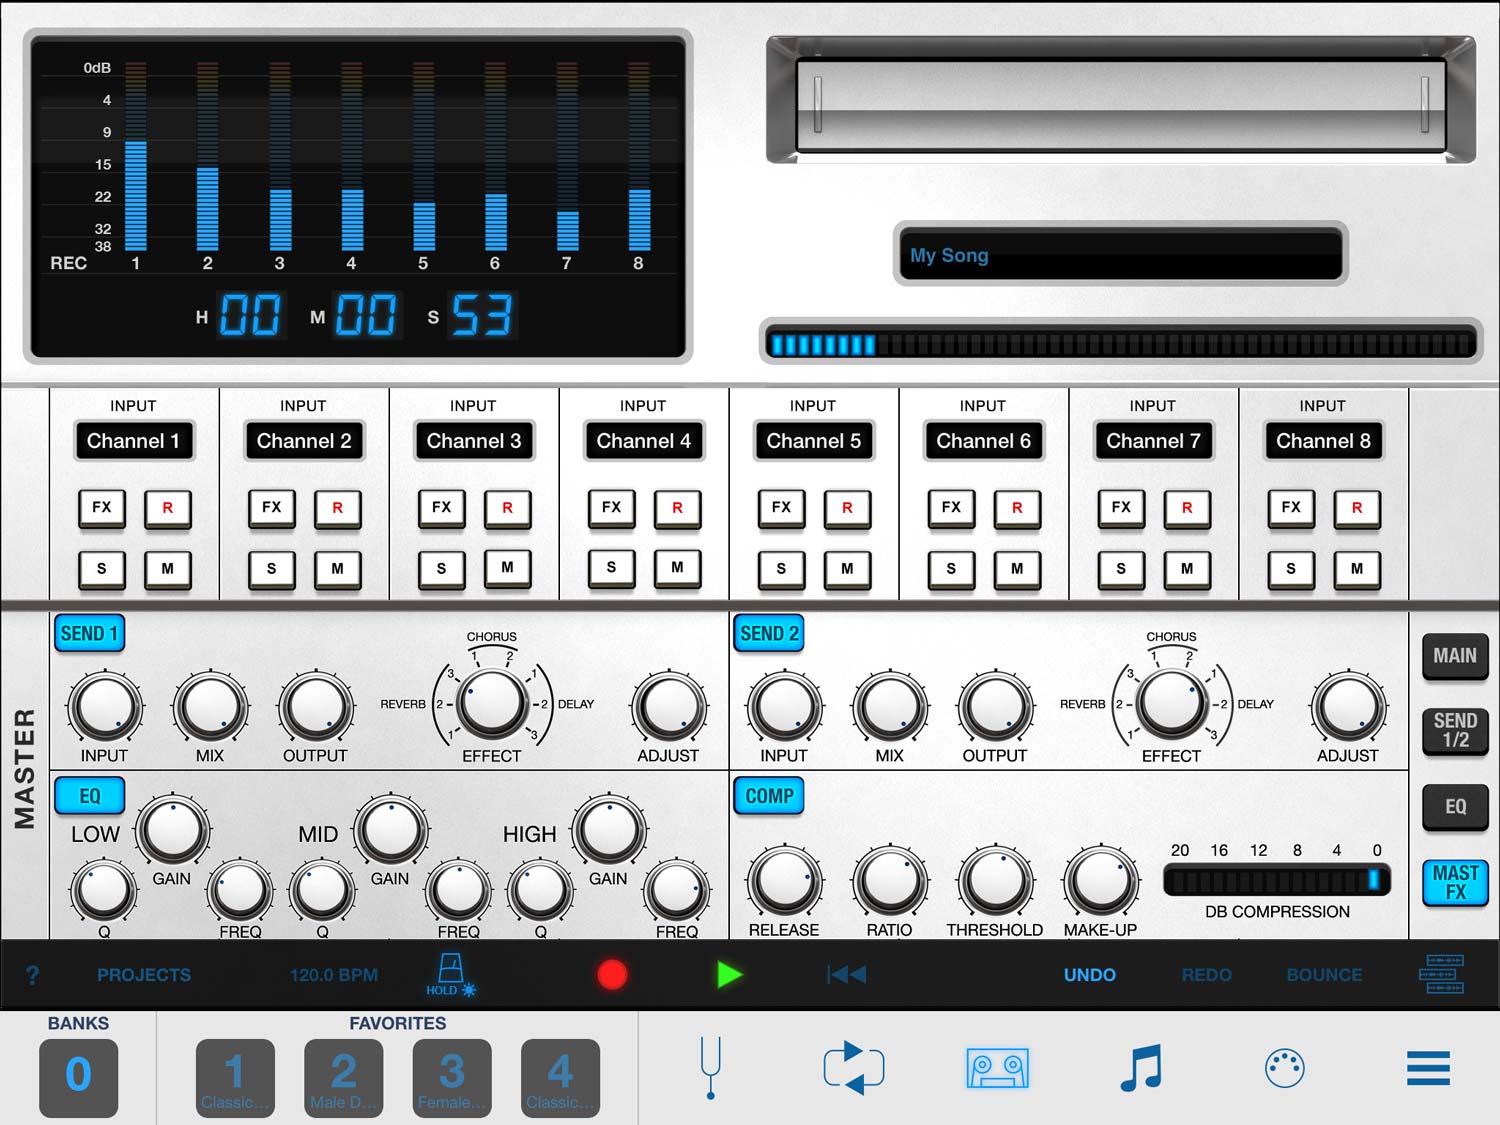
Task: Arm Channel 3 for recording with R button
Action: 508,509
